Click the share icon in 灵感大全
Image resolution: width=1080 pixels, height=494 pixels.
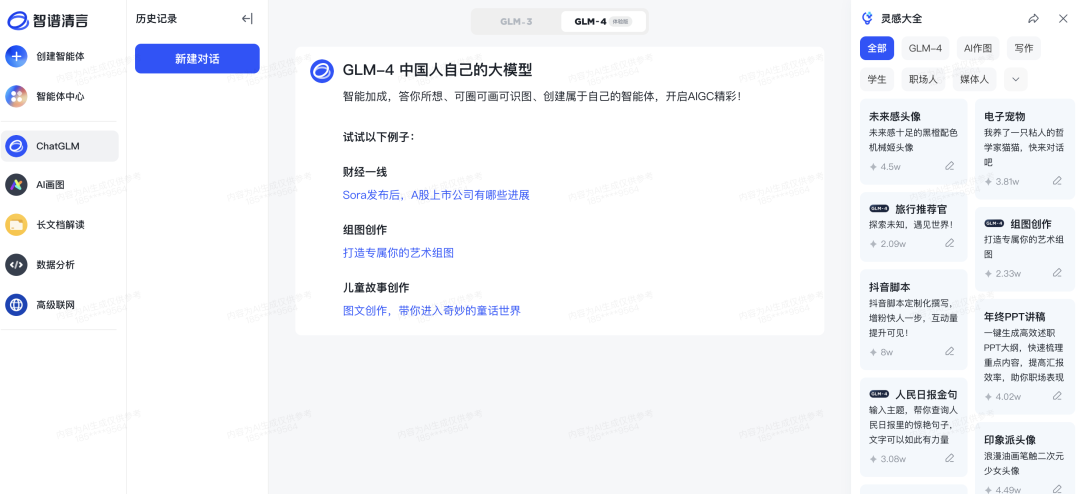(x=1033, y=19)
